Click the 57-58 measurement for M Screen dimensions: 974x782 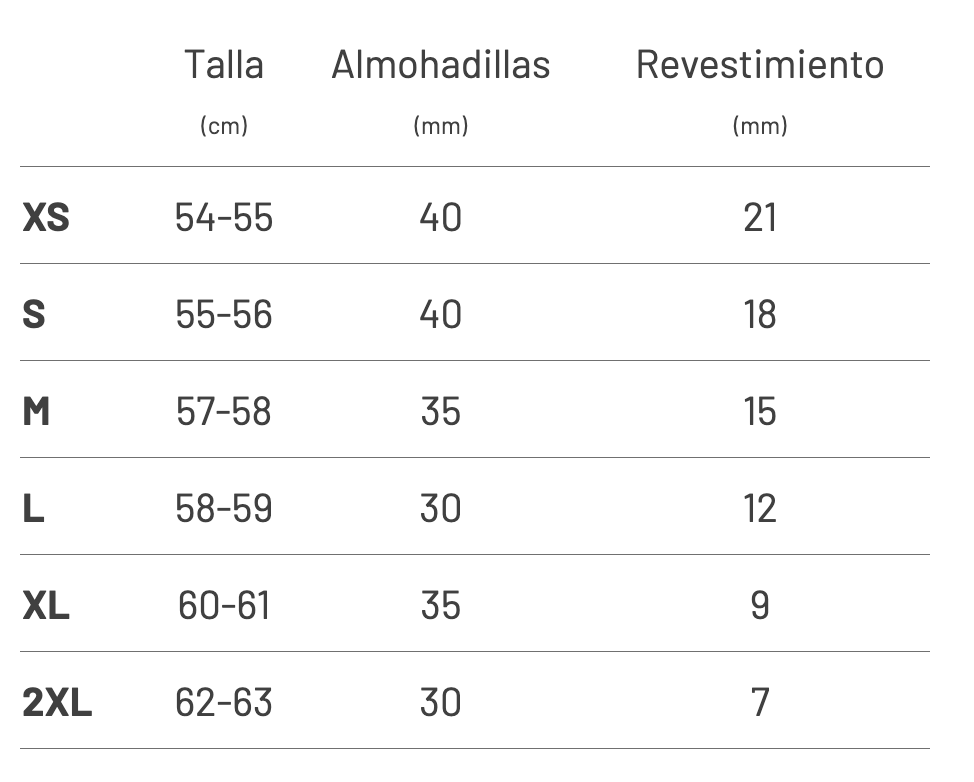[224, 411]
